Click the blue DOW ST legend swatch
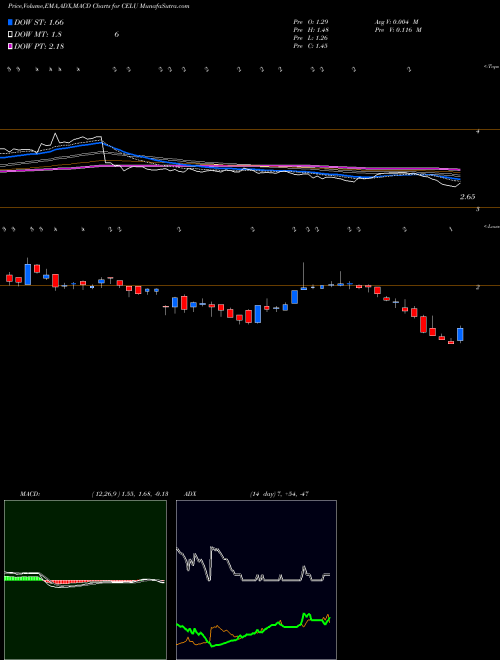The image size is (500, 660). point(10,22)
